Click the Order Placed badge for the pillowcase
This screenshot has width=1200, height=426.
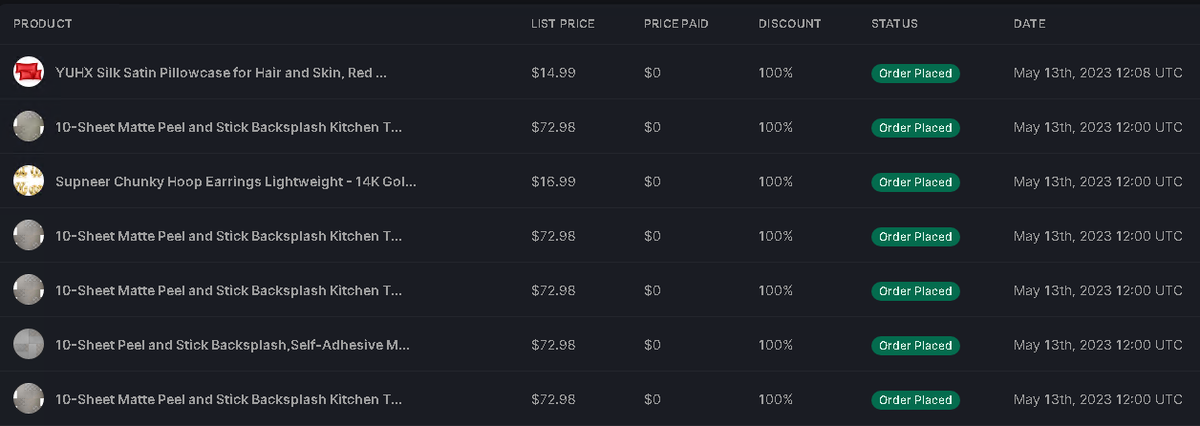(x=915, y=73)
